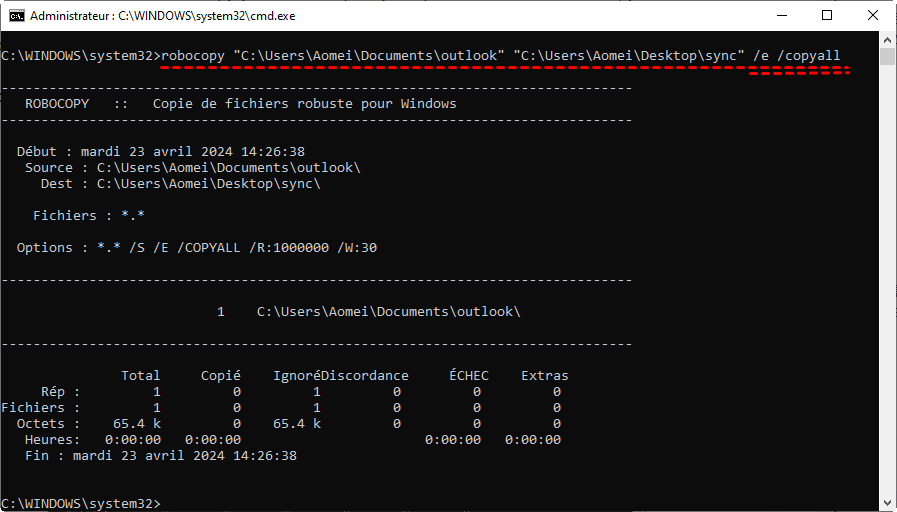Click the Début start date line
The width and height of the screenshot is (897, 512).
(x=161, y=151)
